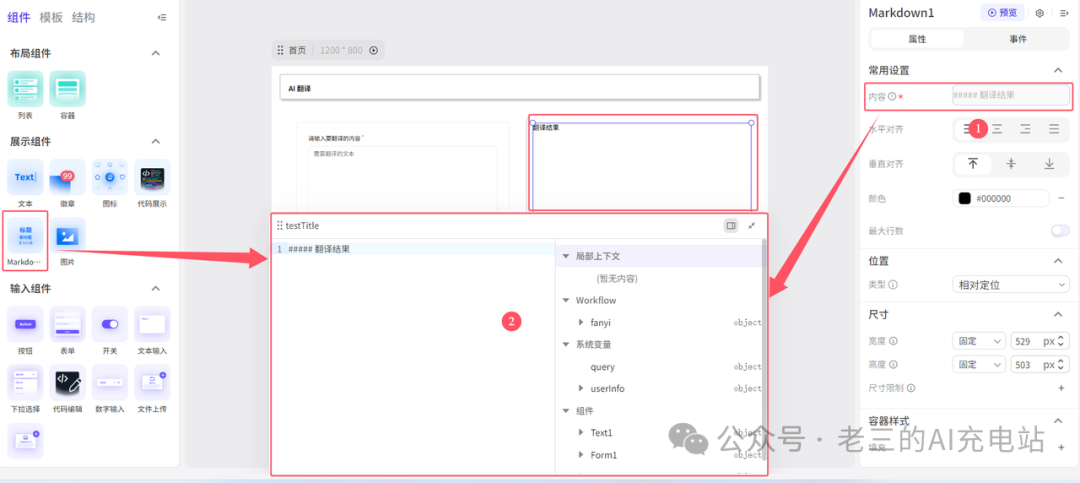The width and height of the screenshot is (1080, 483).
Task: Remove color with minus icon
Action: click(1061, 198)
